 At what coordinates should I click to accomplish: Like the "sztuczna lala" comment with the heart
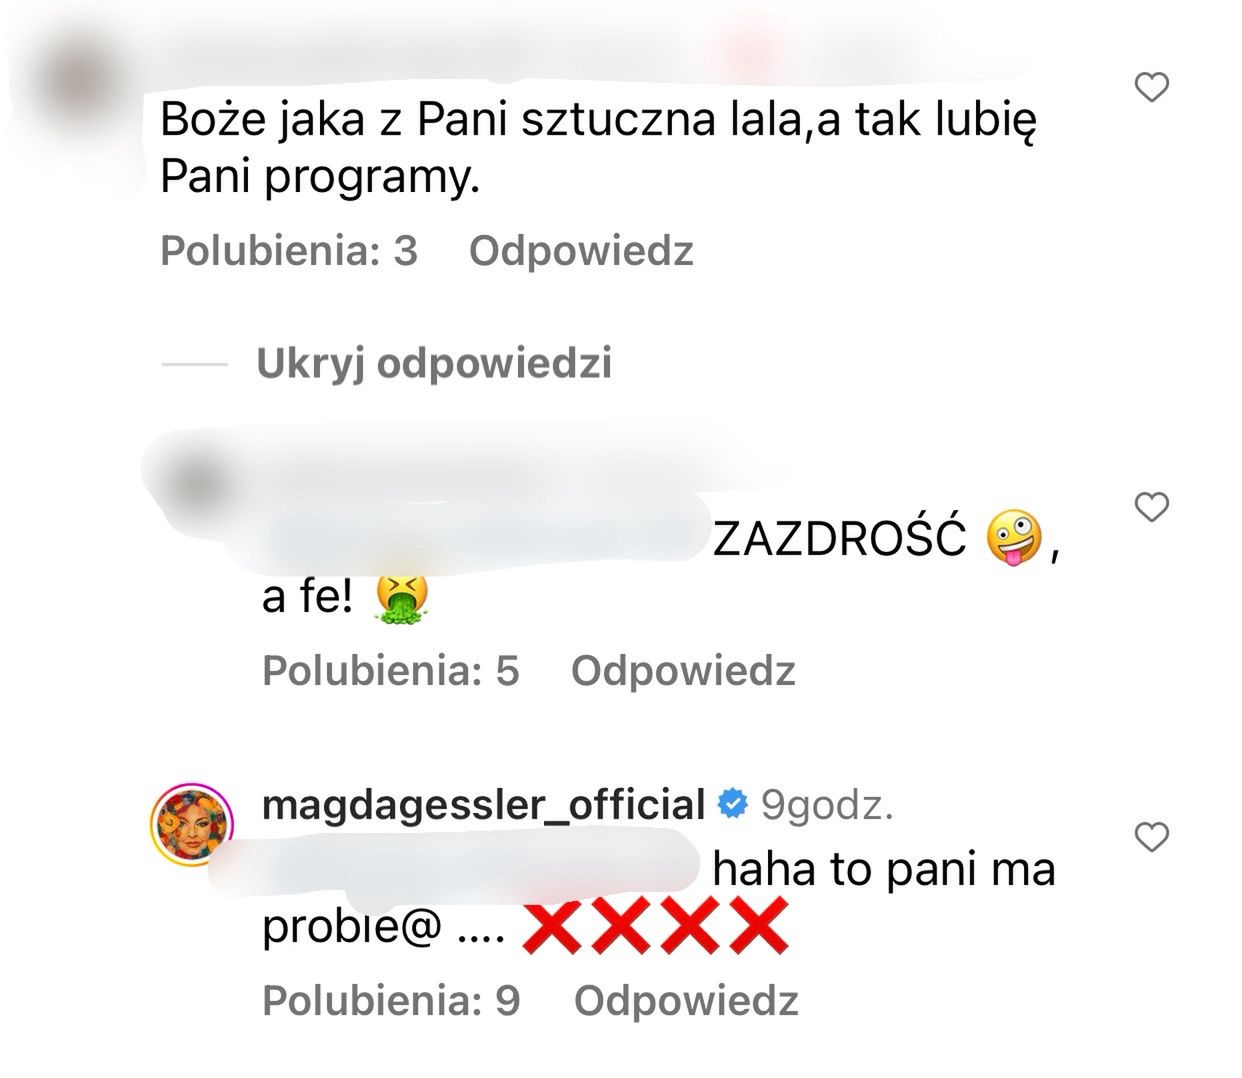point(1153,88)
